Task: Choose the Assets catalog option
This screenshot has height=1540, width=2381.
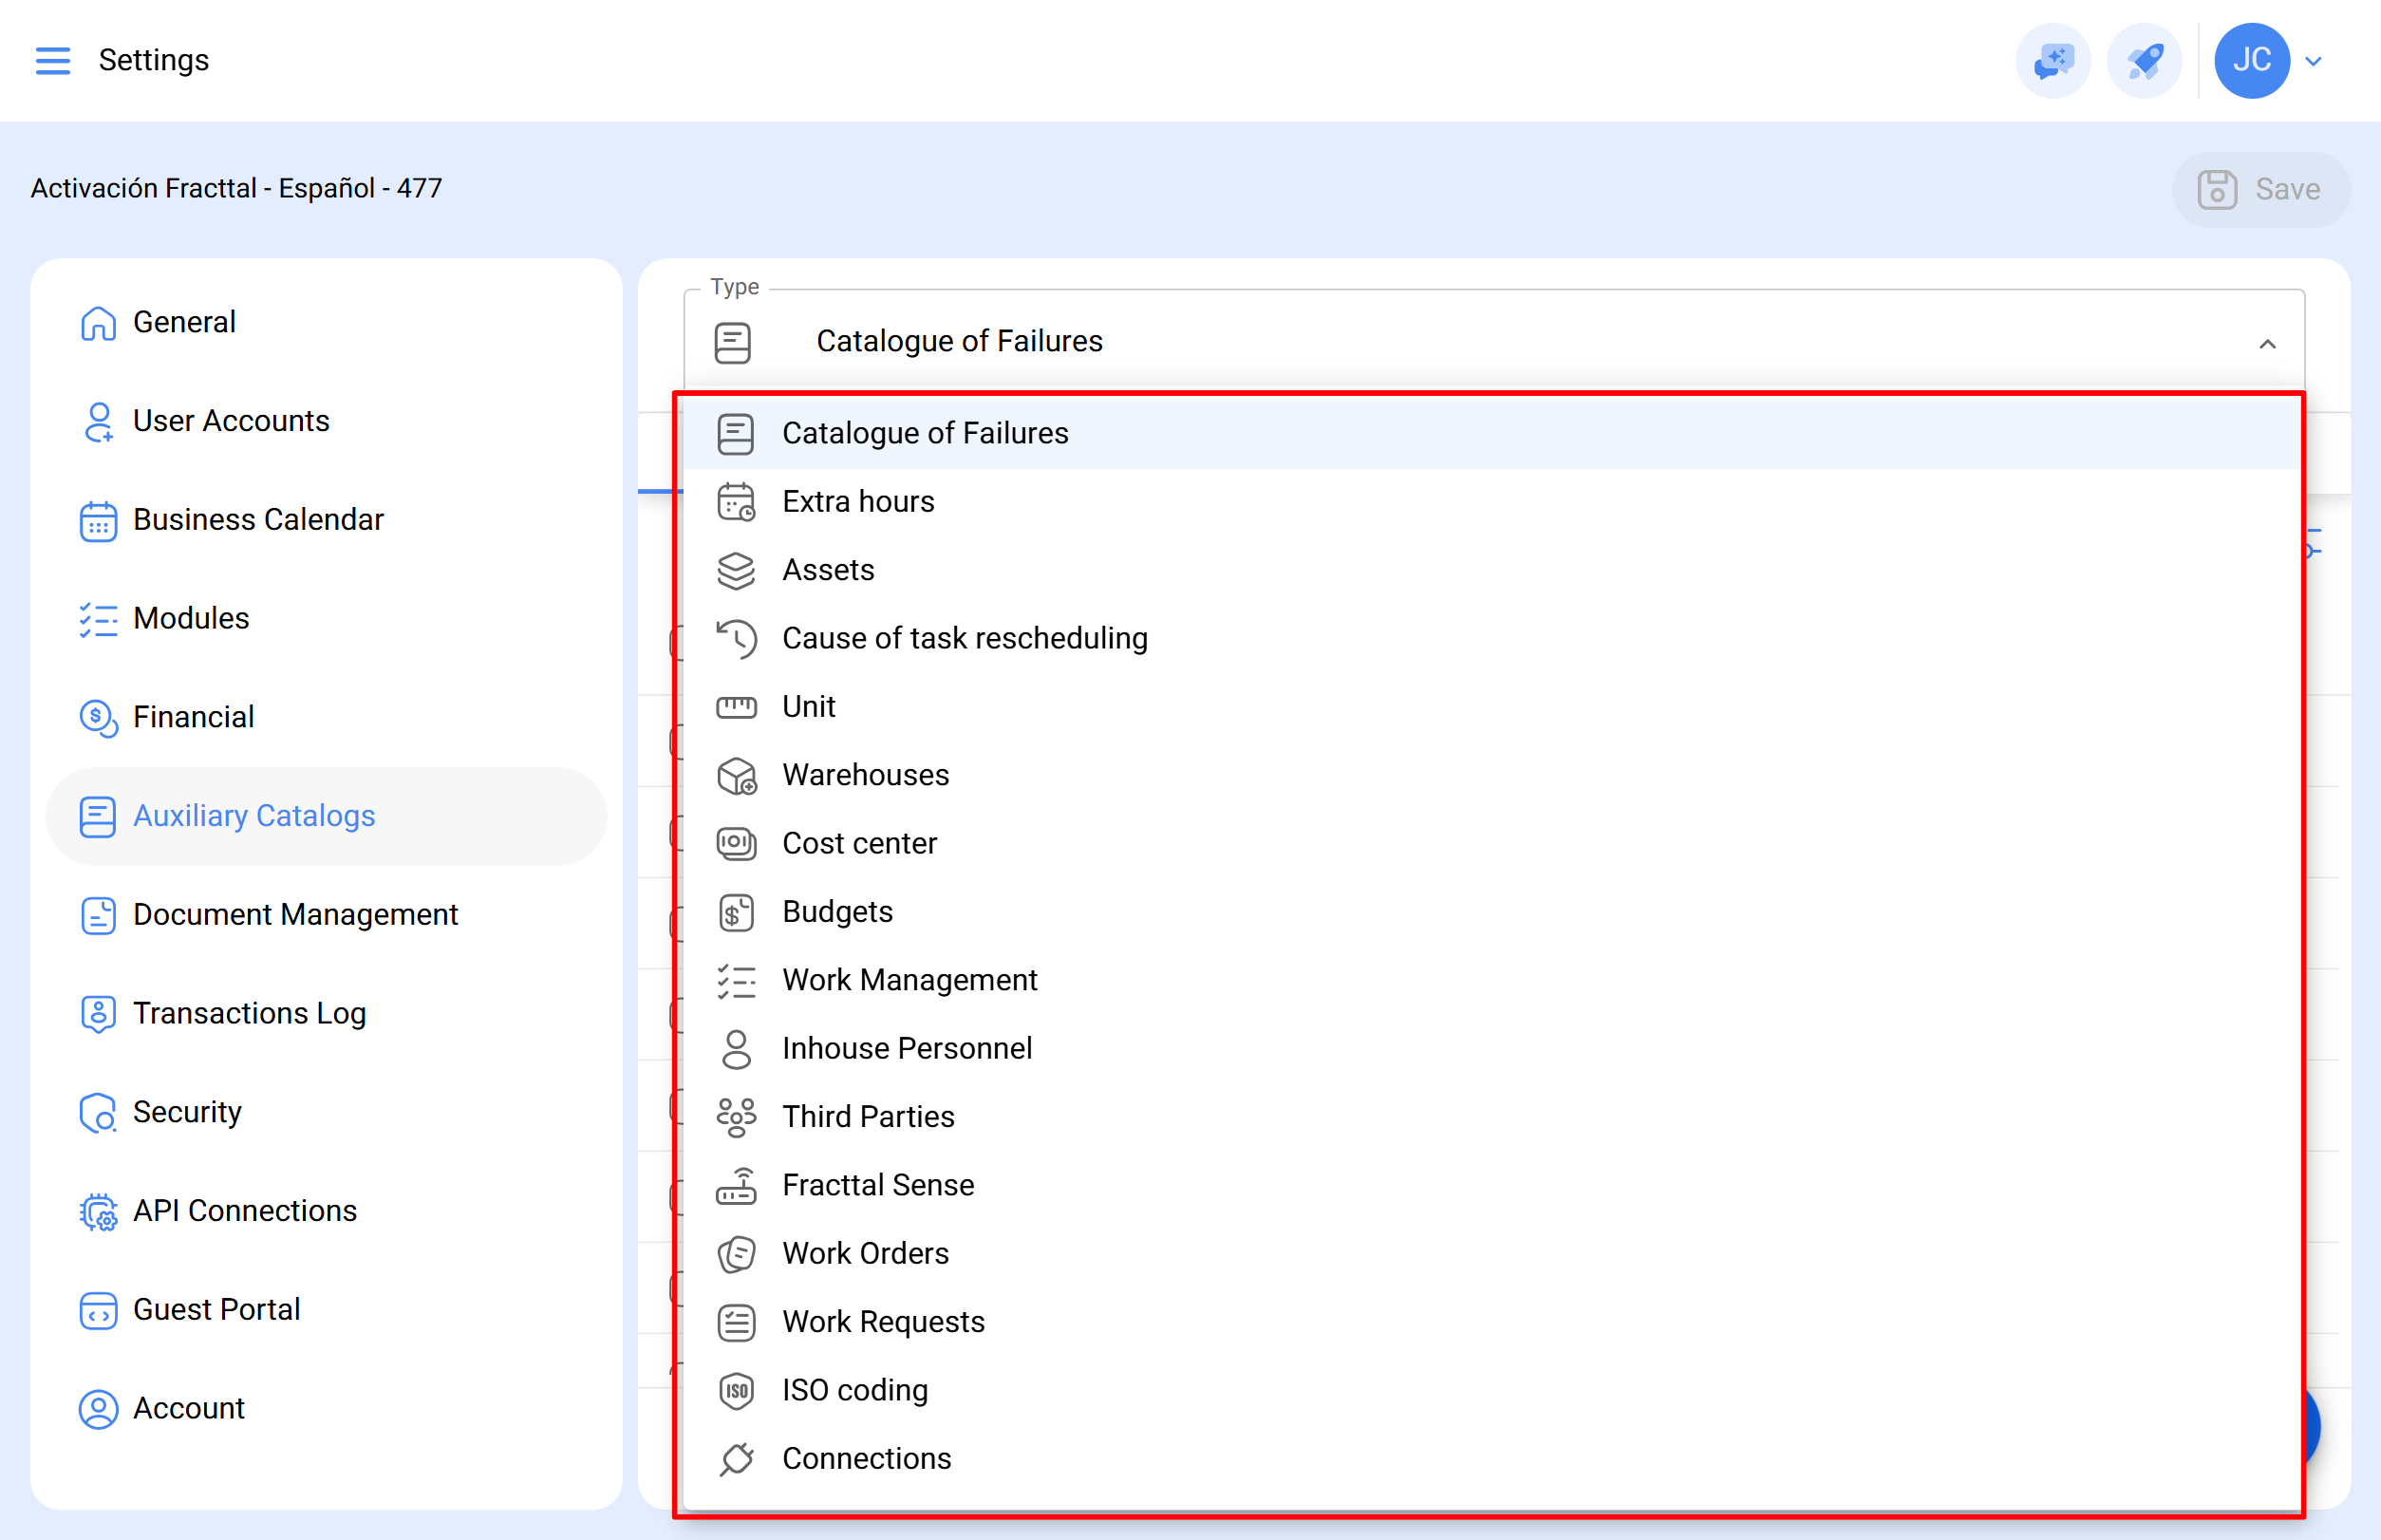Action: 827,570
